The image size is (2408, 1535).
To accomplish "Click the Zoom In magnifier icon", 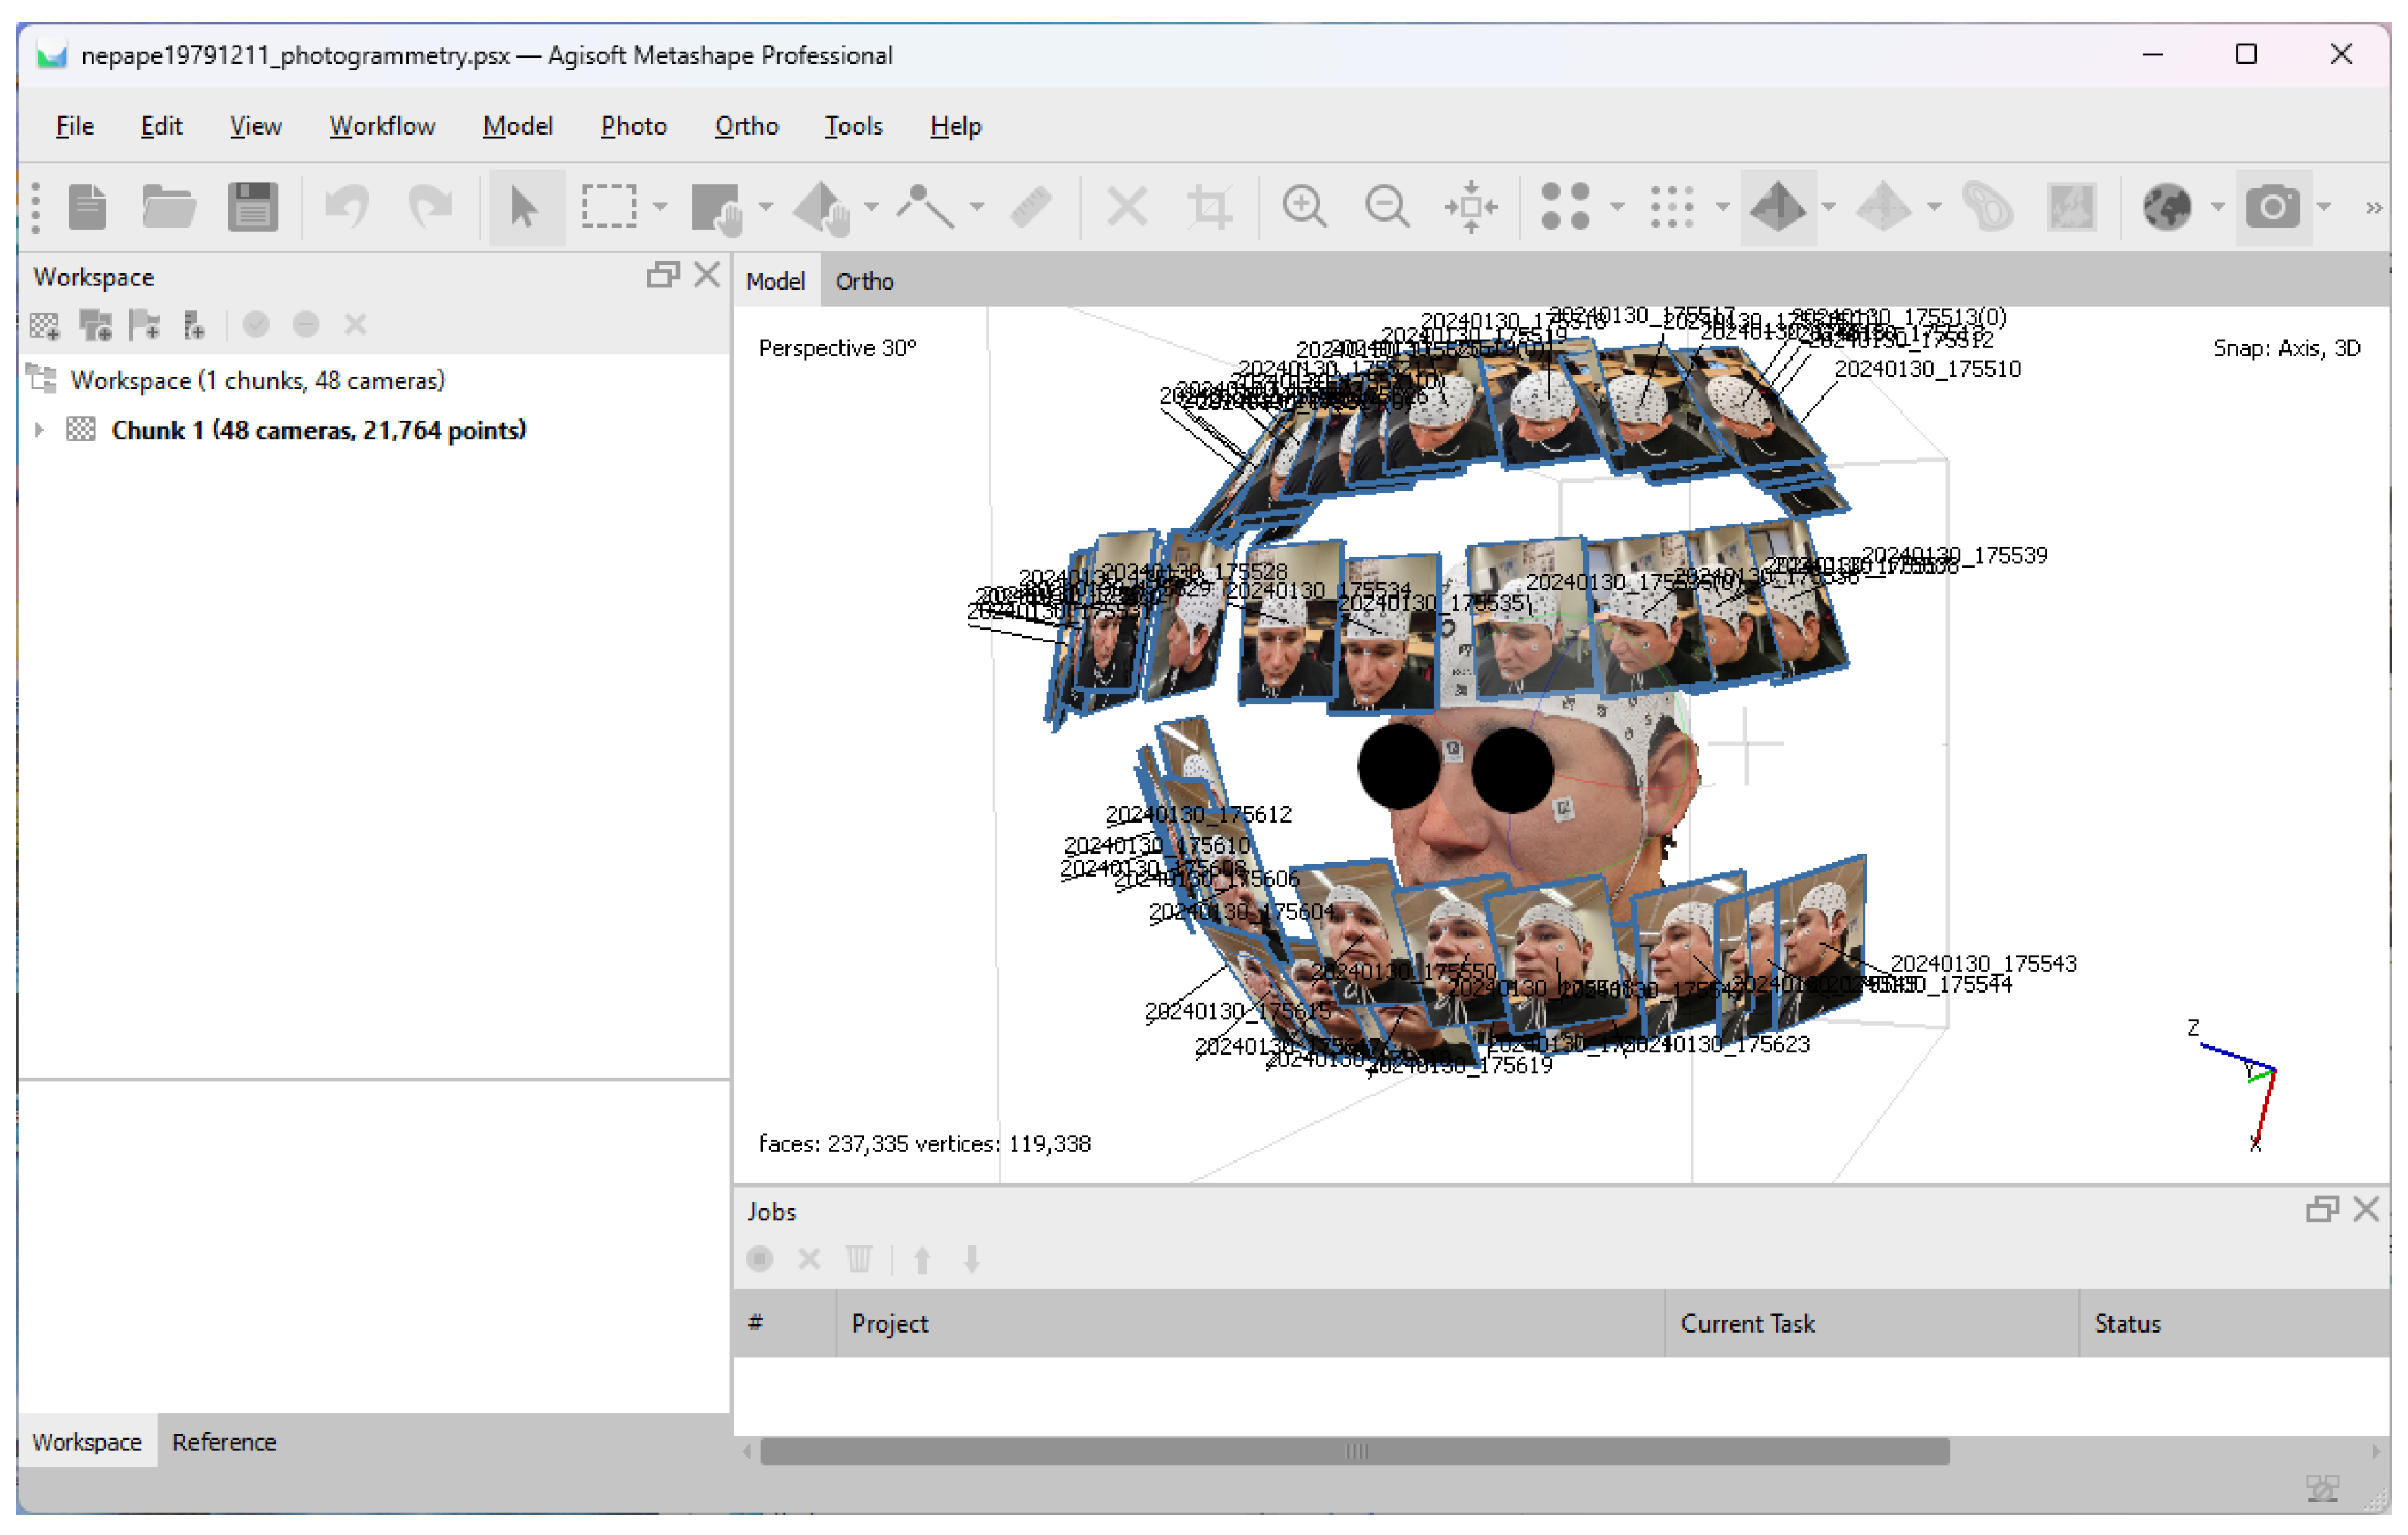I will [1304, 207].
